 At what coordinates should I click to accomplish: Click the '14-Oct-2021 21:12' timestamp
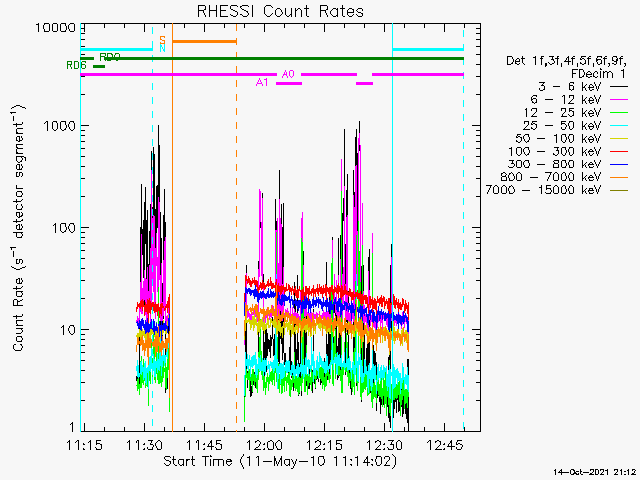[x=595, y=472]
